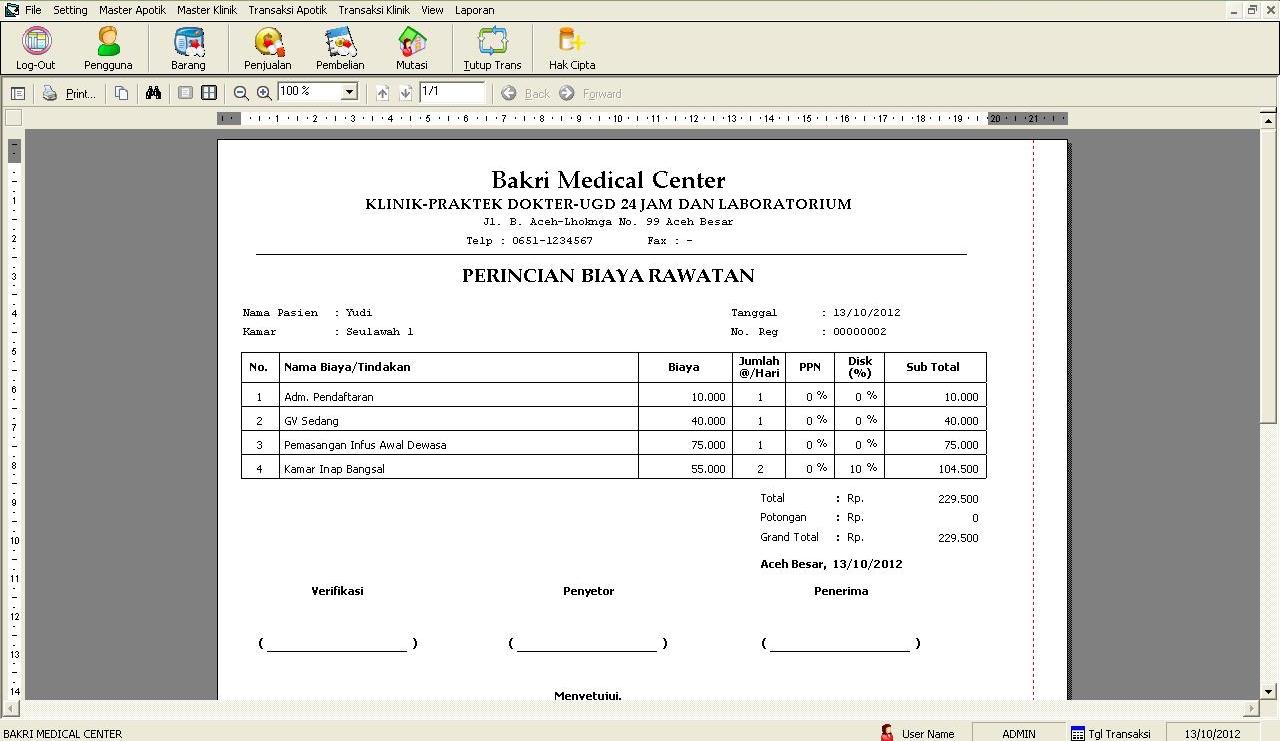The height and width of the screenshot is (741, 1280).
Task: Click Pemasangan Infus Awal Dewasa row
Action: (365, 445)
